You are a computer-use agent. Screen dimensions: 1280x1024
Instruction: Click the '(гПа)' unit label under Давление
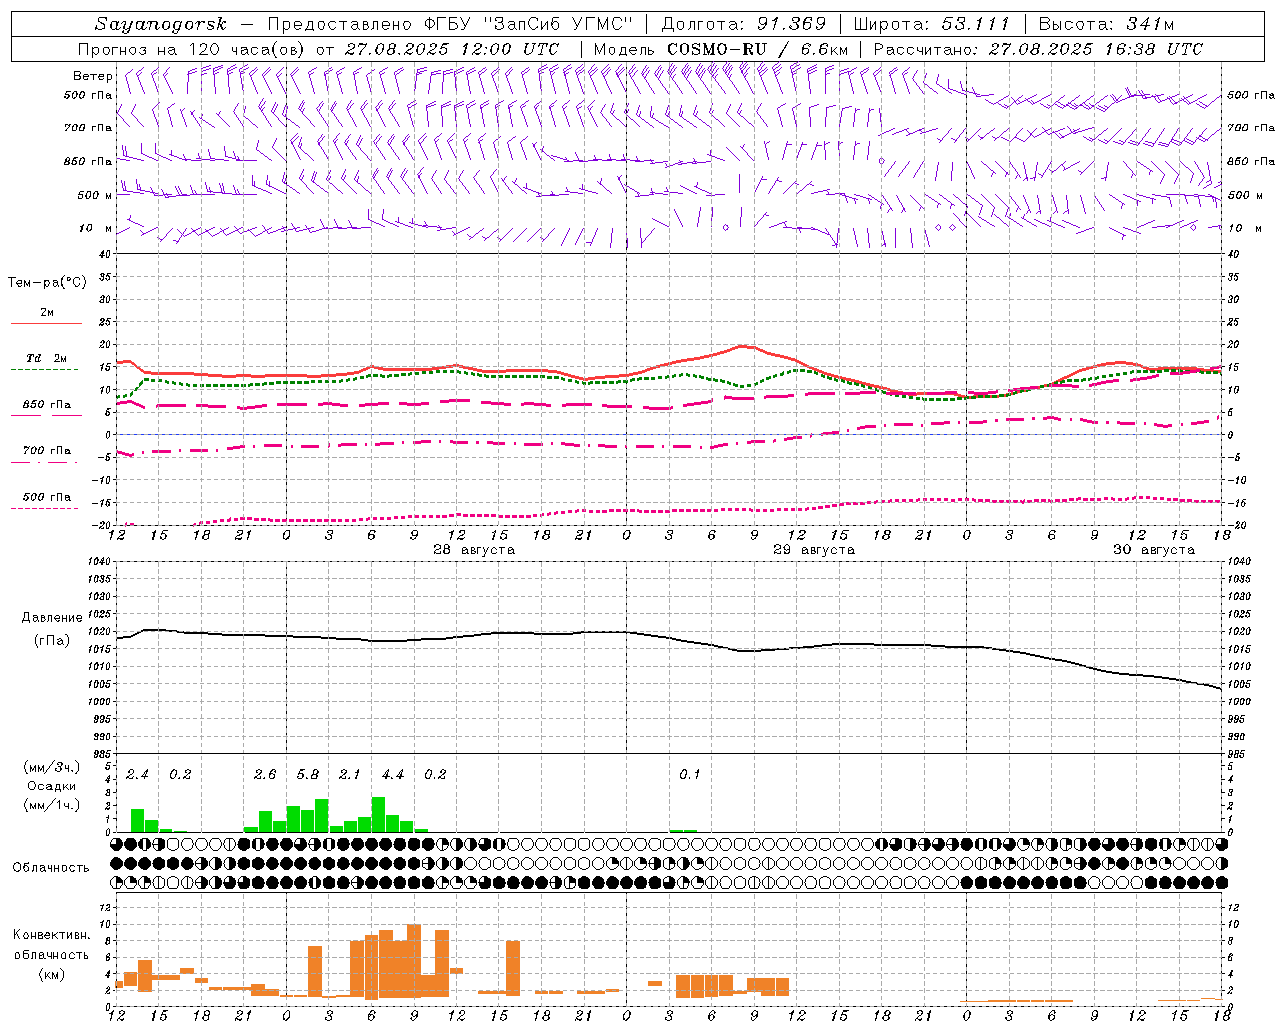pos(52,641)
